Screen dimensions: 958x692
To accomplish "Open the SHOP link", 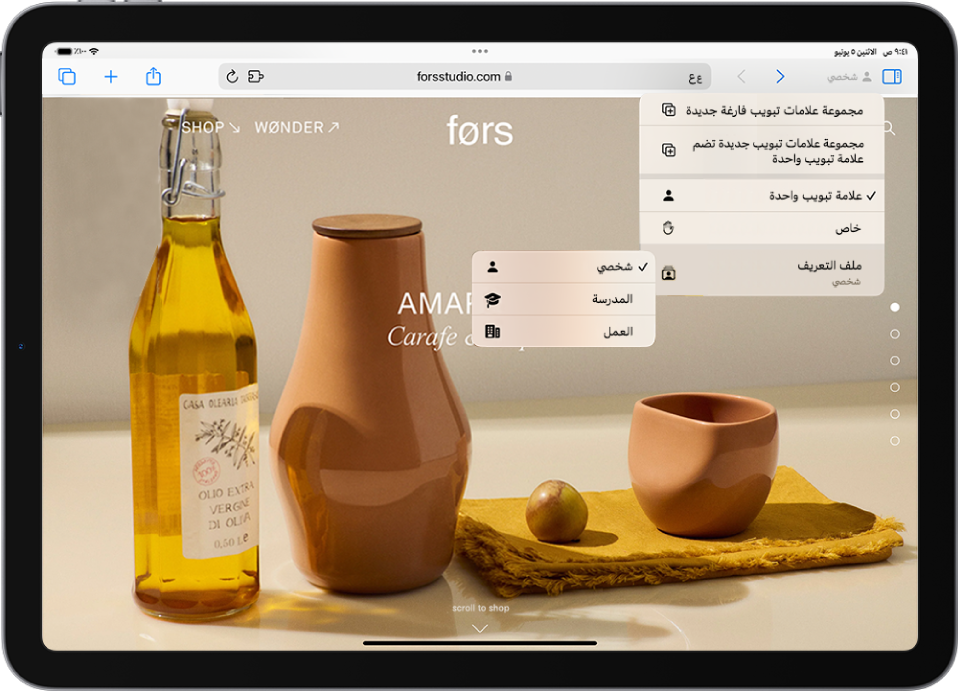I will pos(210,128).
